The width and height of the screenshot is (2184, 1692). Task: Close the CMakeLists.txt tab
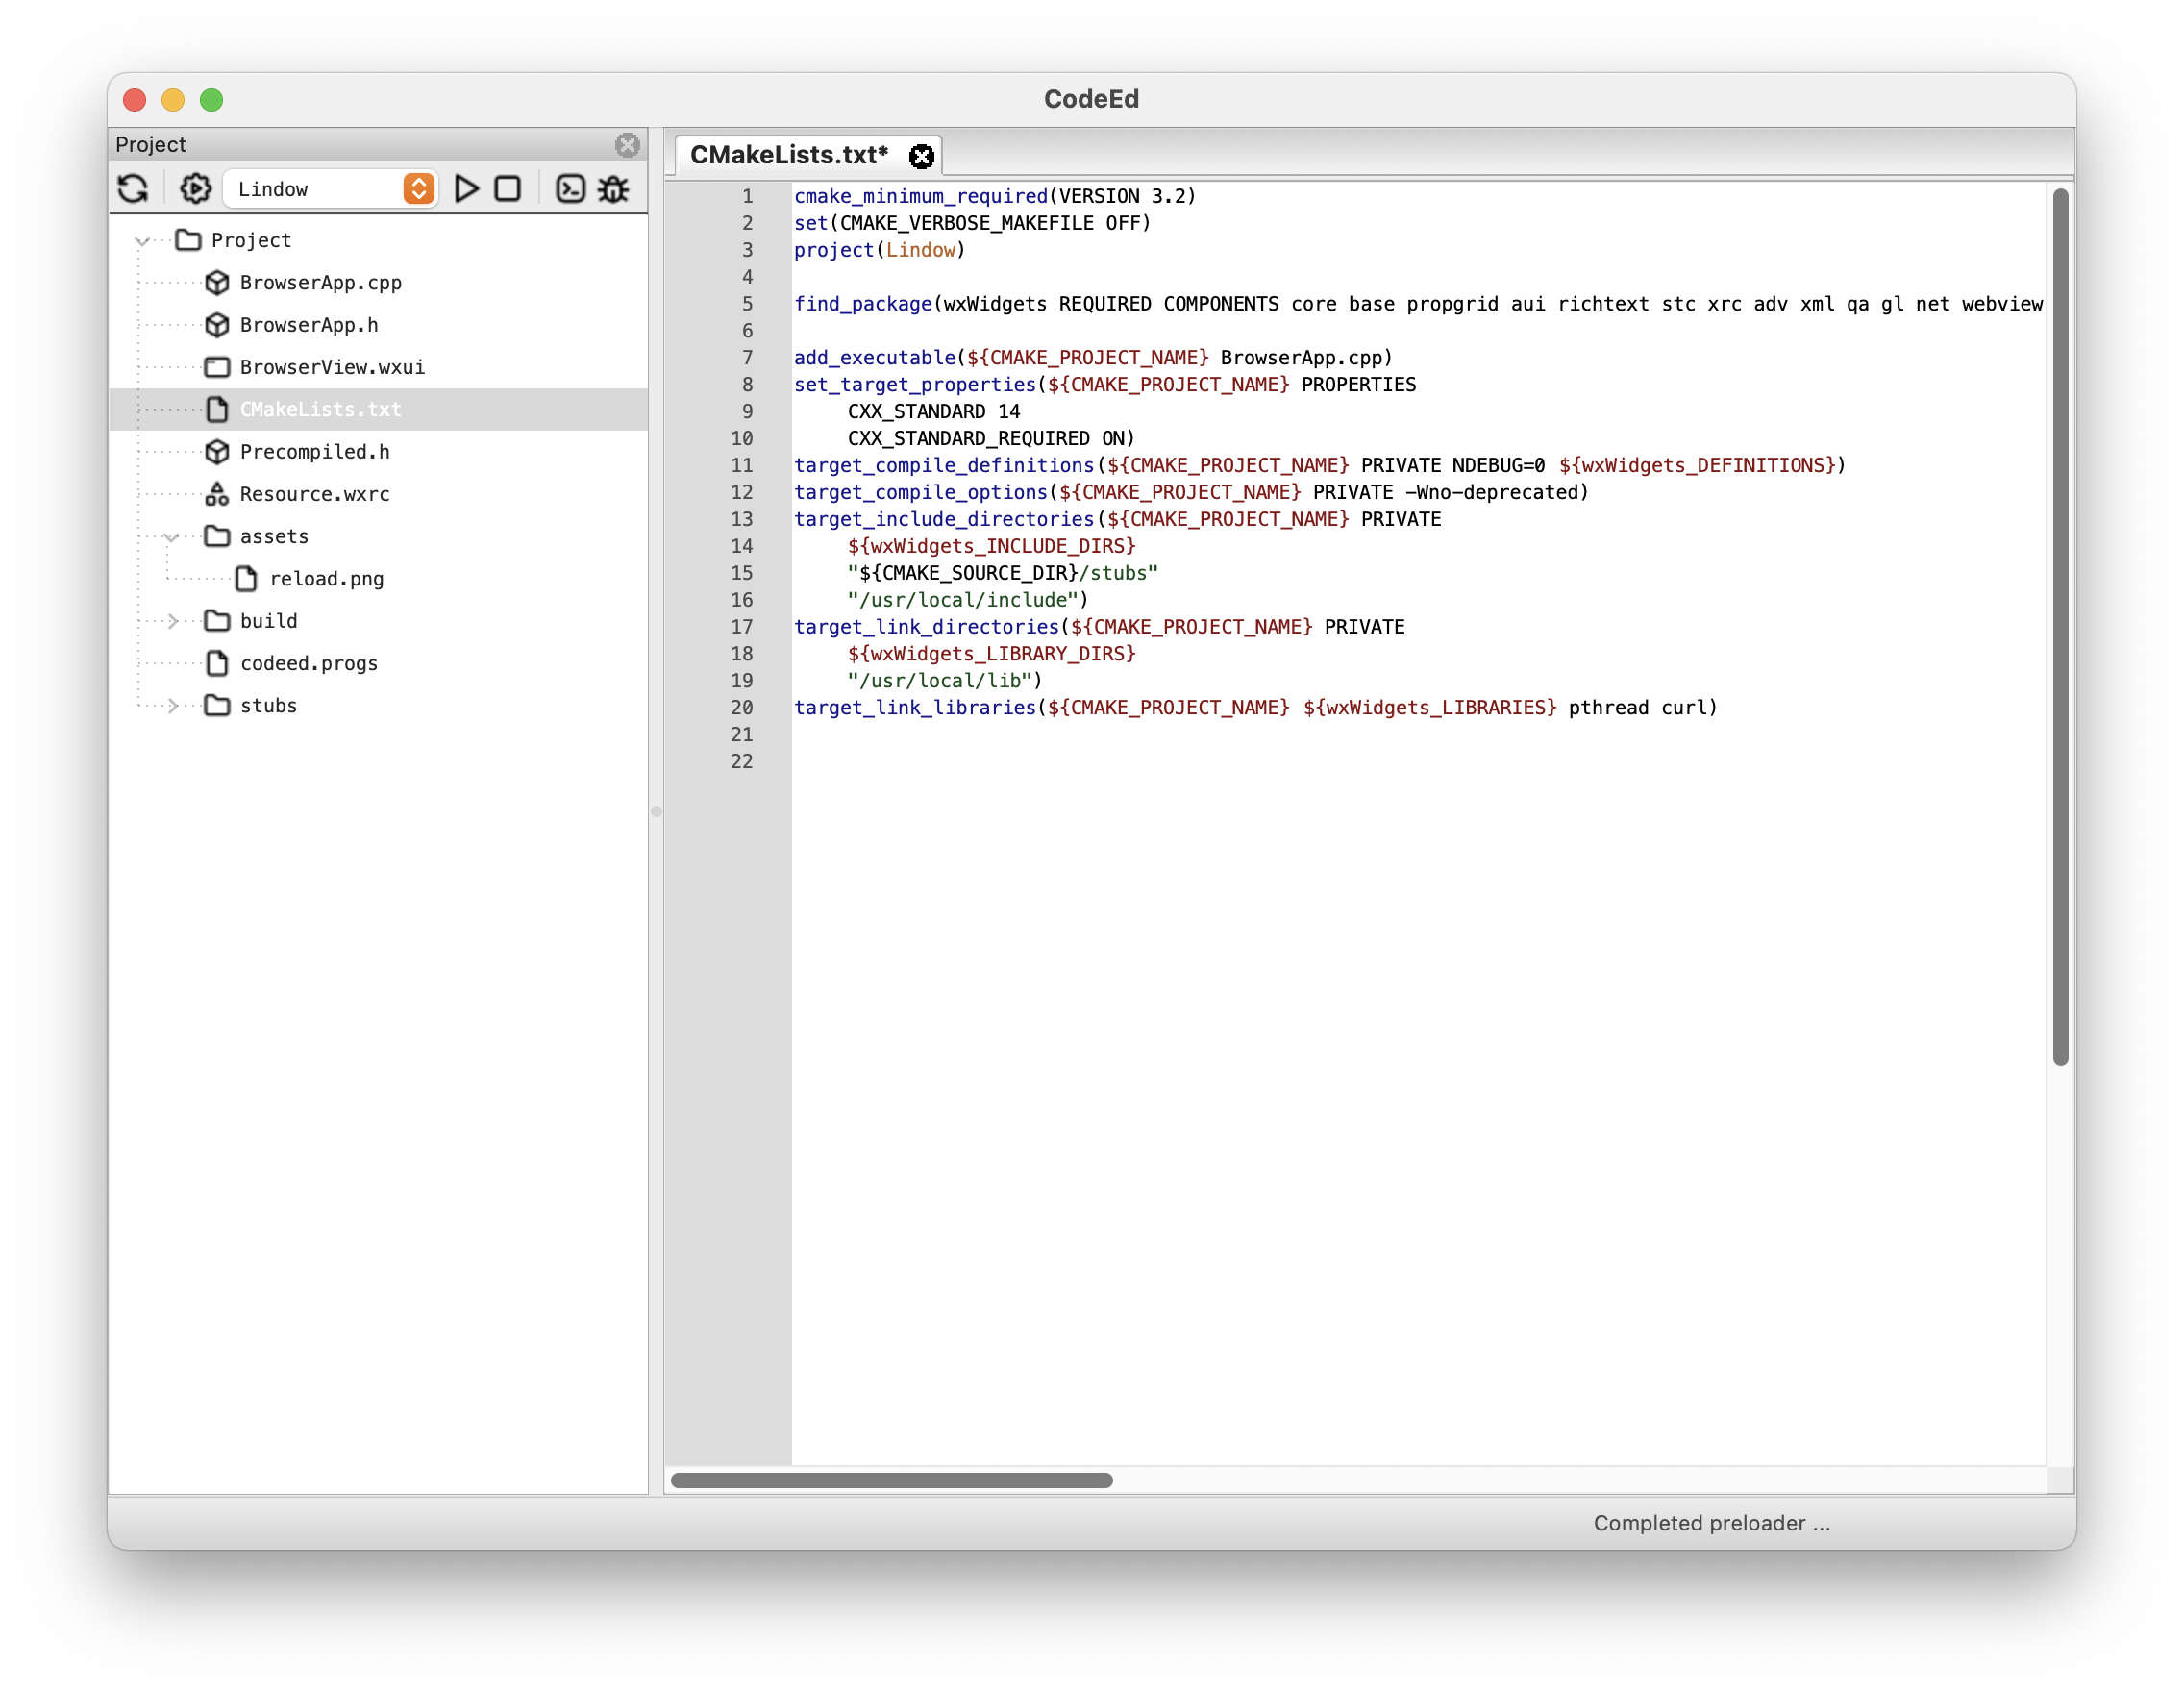click(921, 156)
